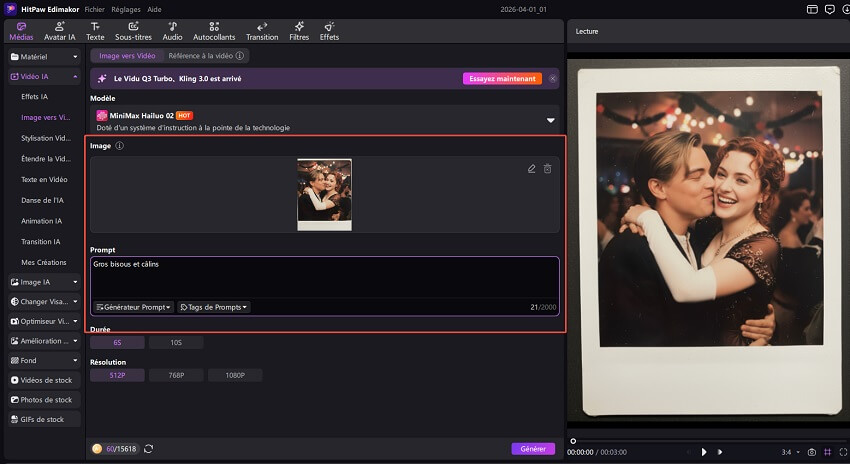Open the Réglages menu

coord(126,8)
